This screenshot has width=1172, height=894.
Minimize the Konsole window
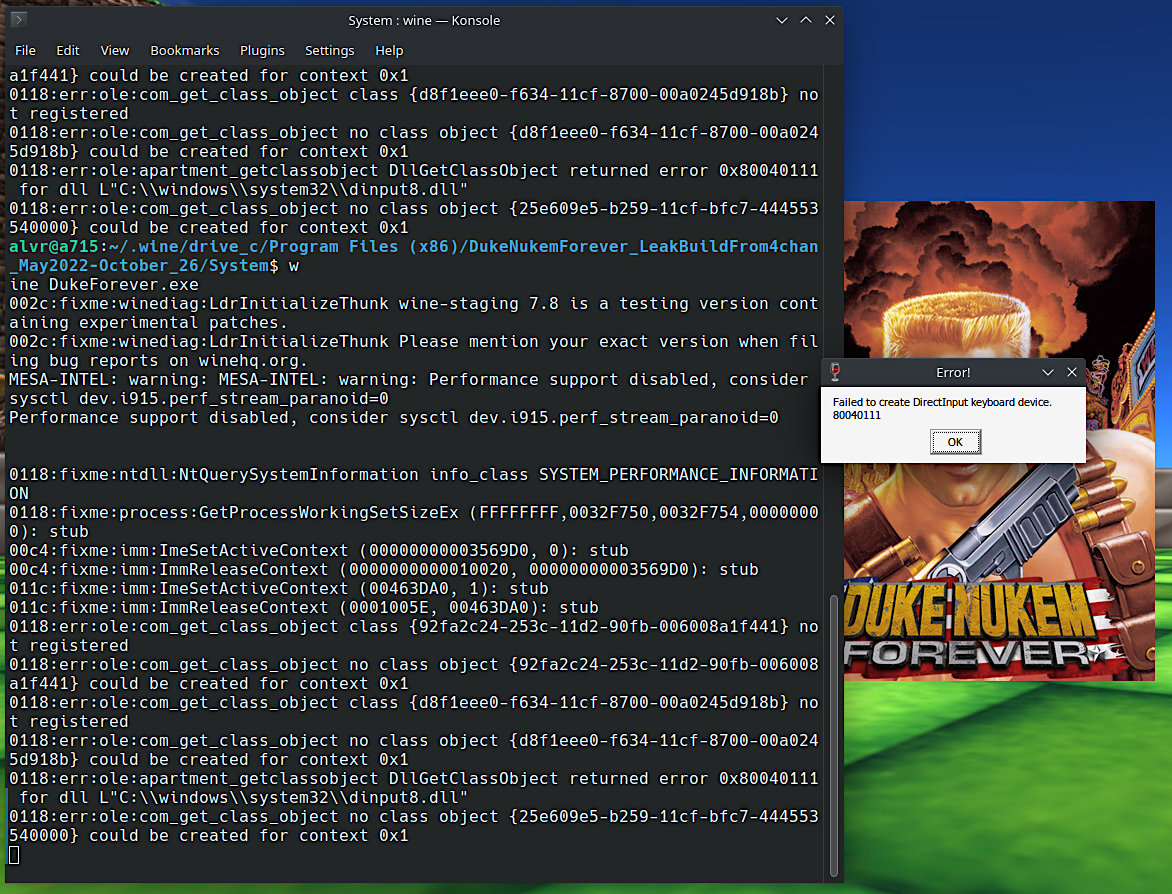click(x=782, y=20)
